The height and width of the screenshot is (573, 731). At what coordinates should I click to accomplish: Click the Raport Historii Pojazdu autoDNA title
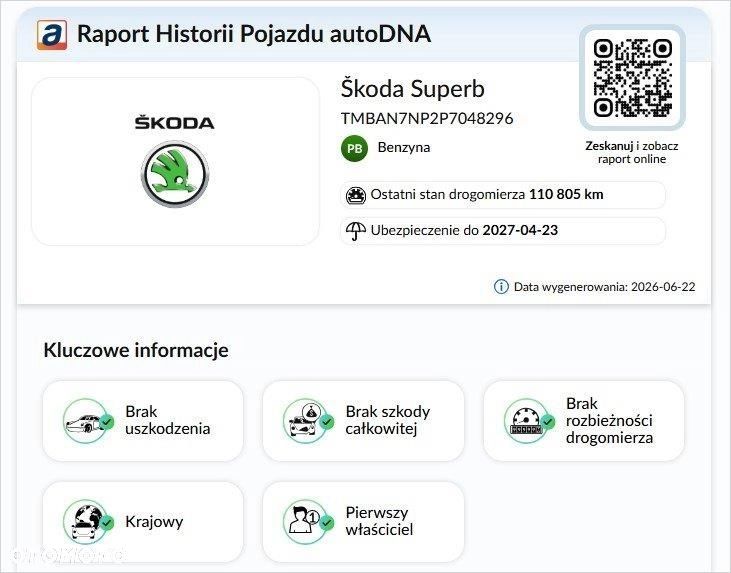coord(254,34)
